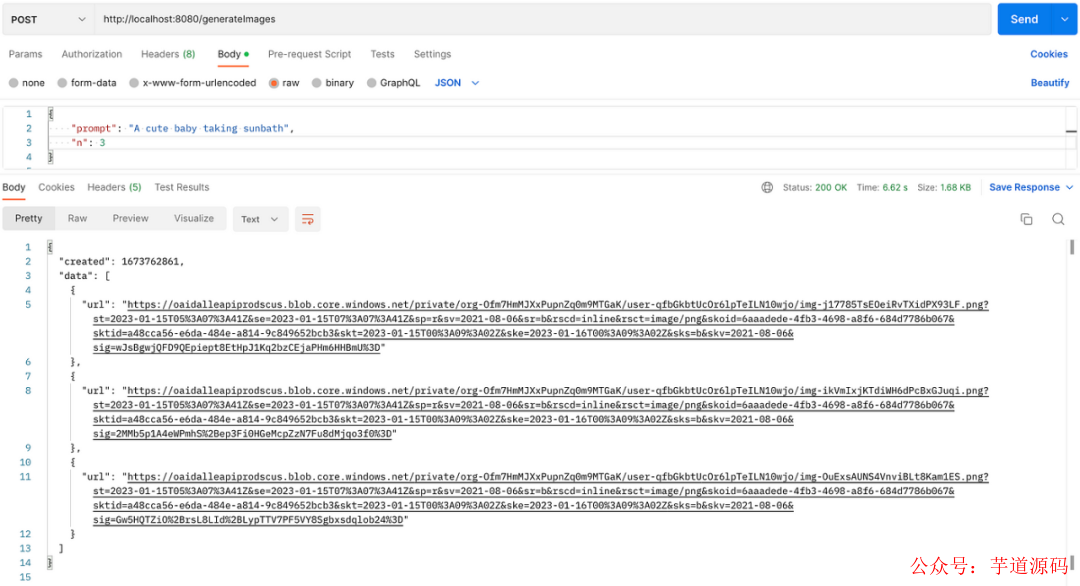Select the form-data radio button
The height and width of the screenshot is (586, 1080).
[x=62, y=83]
